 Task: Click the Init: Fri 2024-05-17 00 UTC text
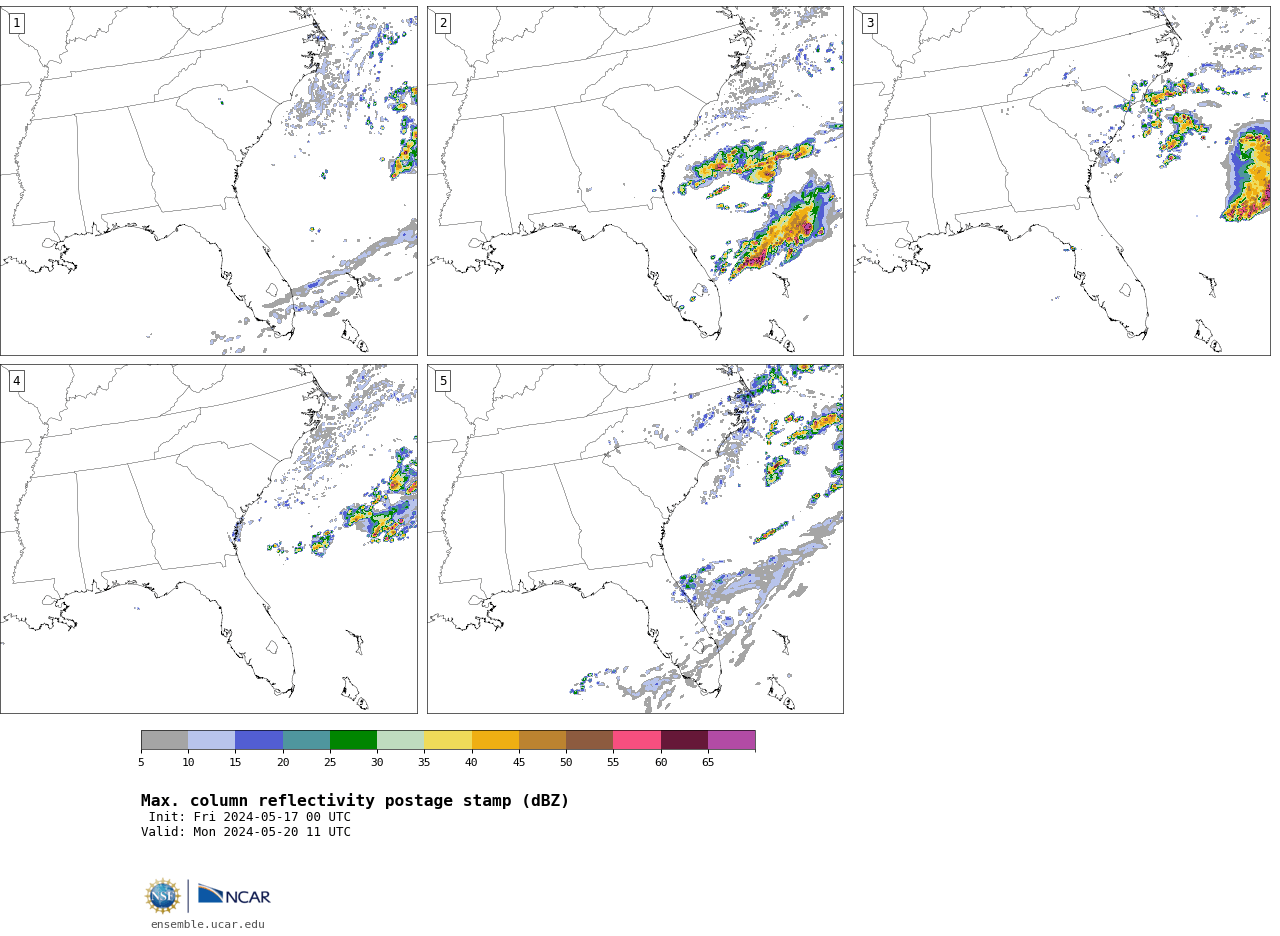(250, 817)
